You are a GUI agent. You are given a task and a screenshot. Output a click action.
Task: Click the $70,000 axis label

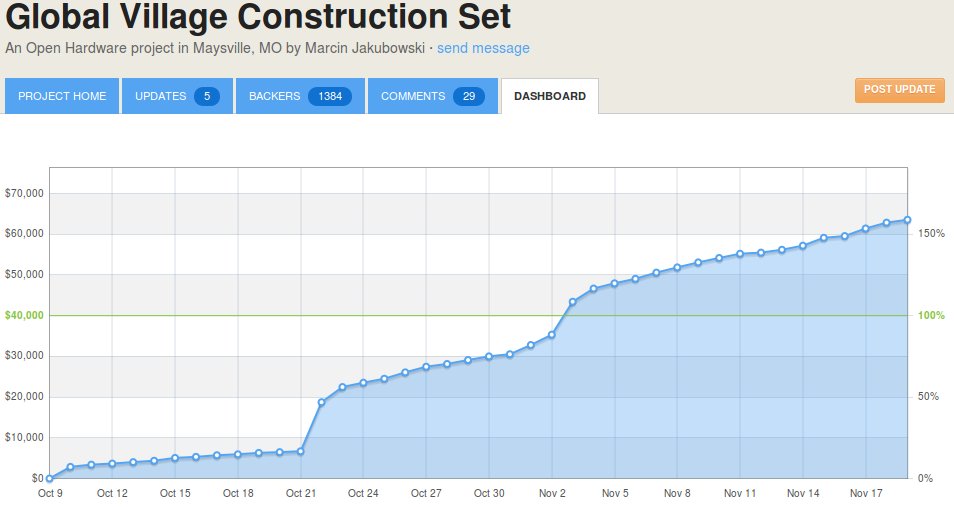(24, 193)
